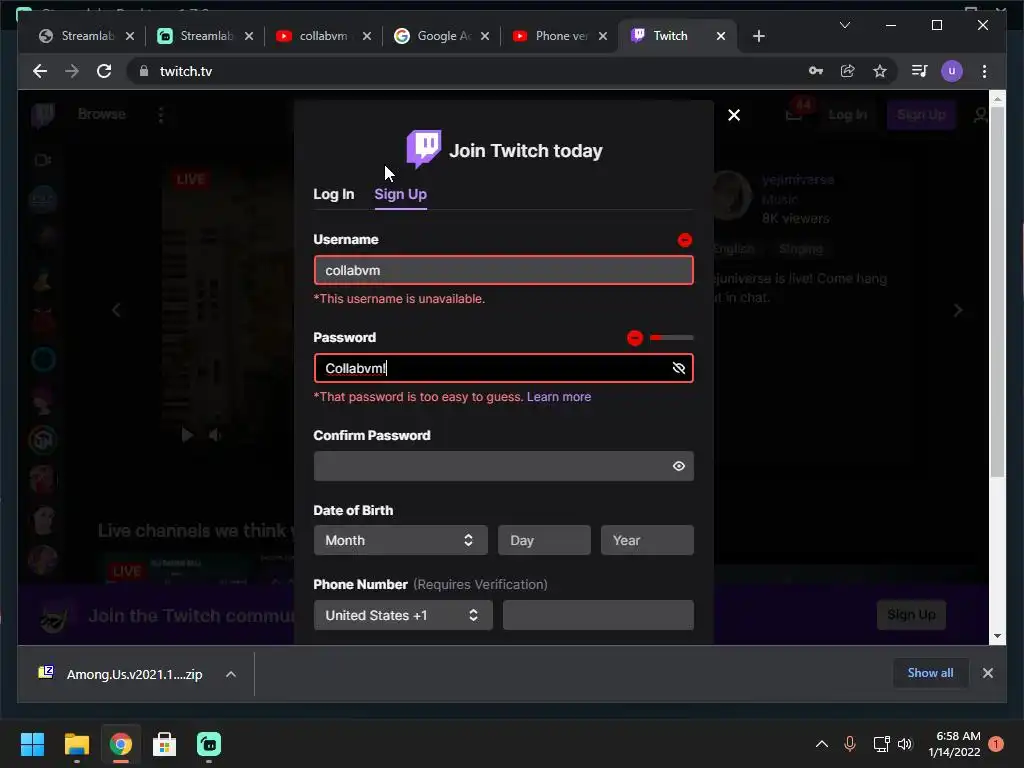Open Chrome three-dot menu

pos(984,71)
